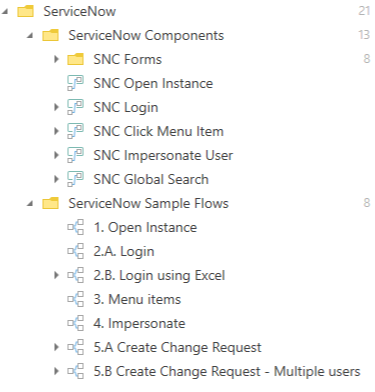Screen dimensions: 375x392
Task: Click the 3. Menu items flow icon
Action: 76,299
